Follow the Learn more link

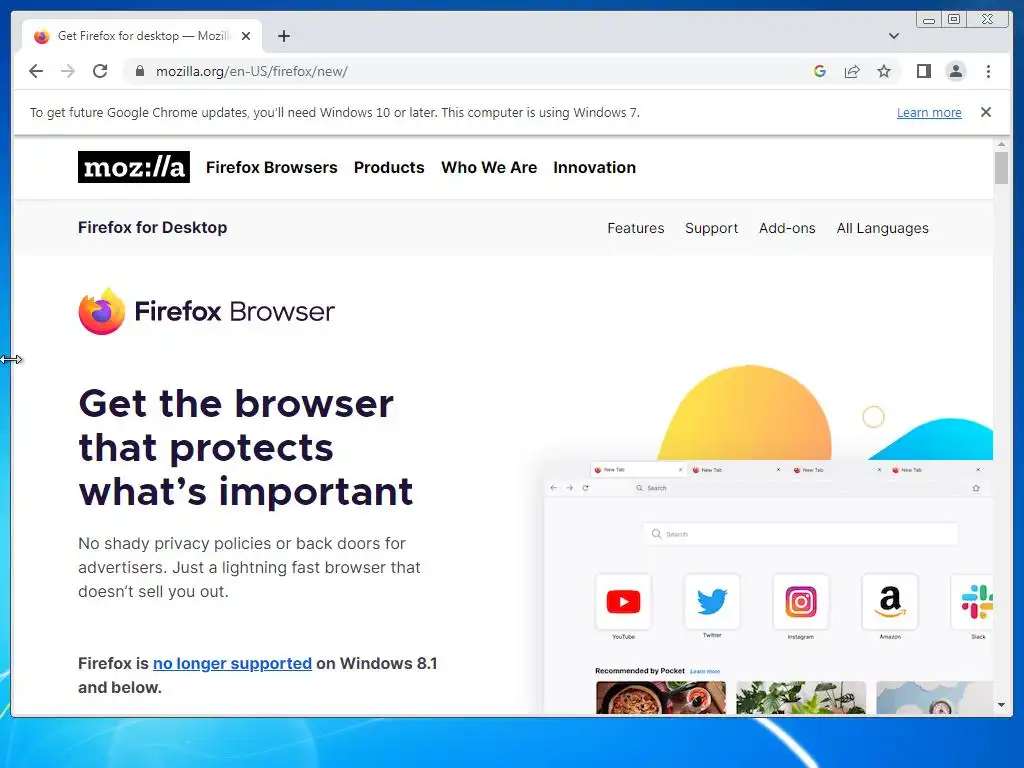(x=929, y=112)
